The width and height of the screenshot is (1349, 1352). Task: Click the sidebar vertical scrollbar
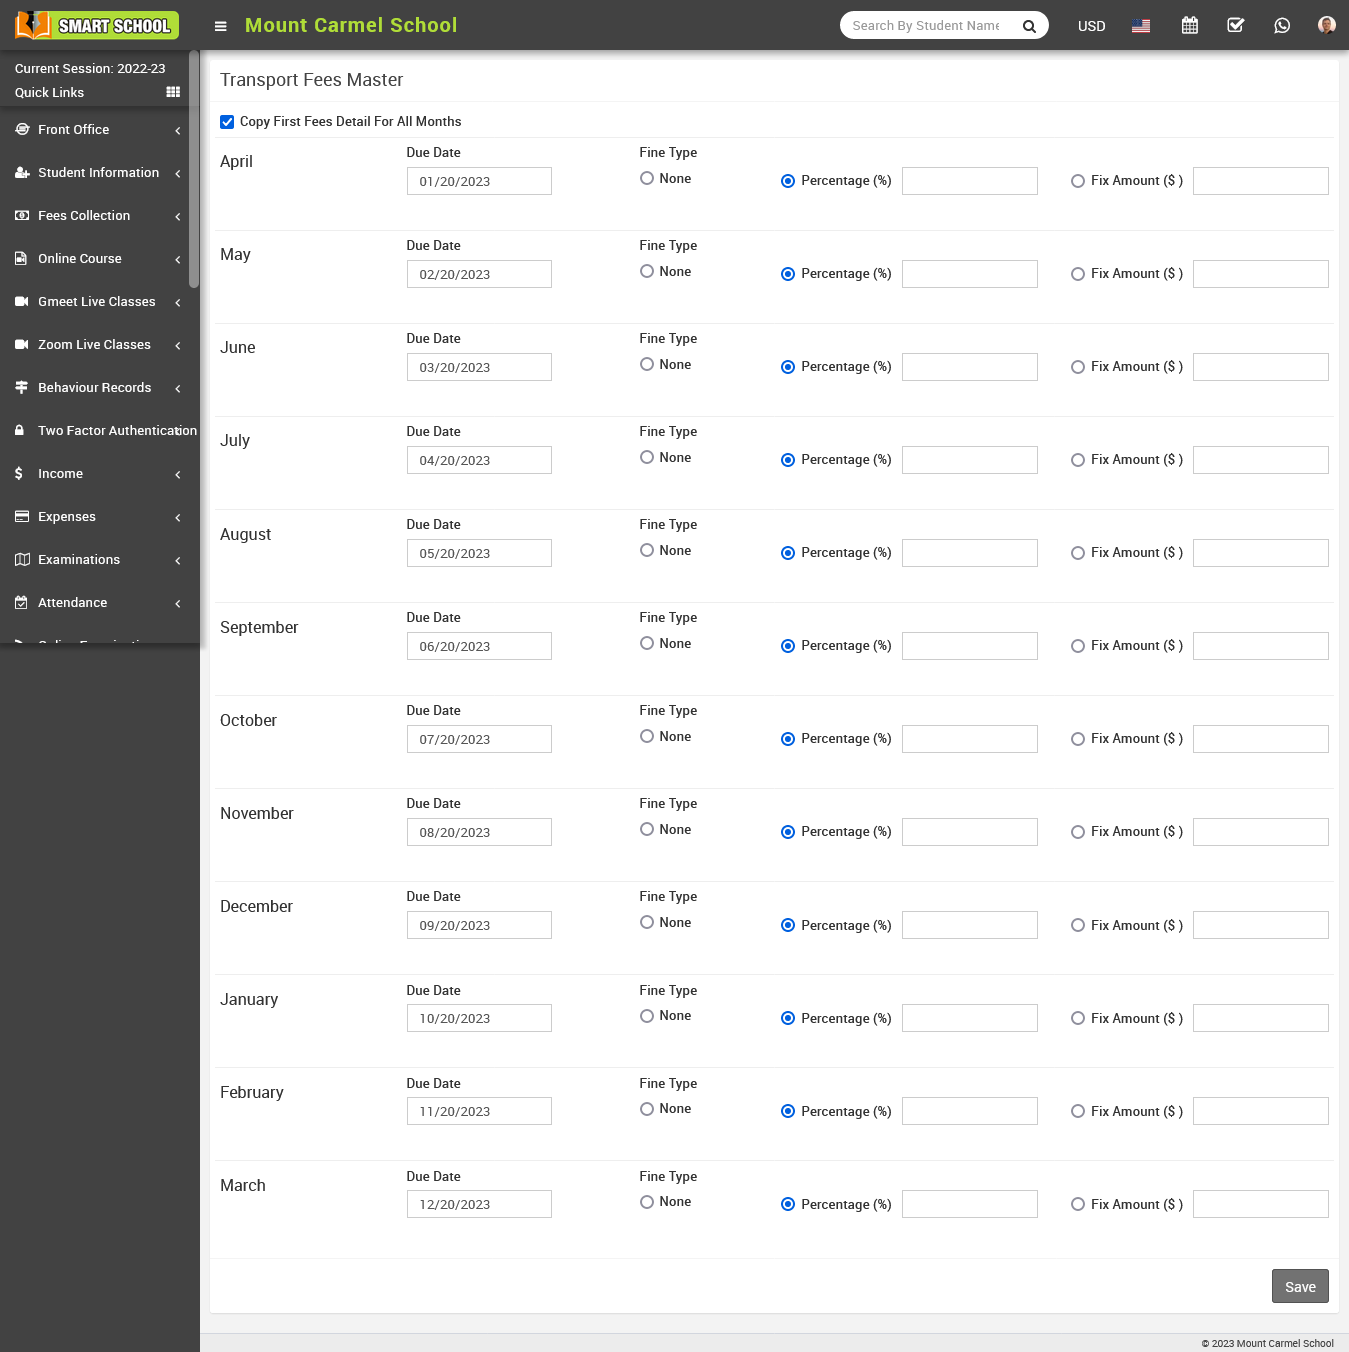(194, 170)
